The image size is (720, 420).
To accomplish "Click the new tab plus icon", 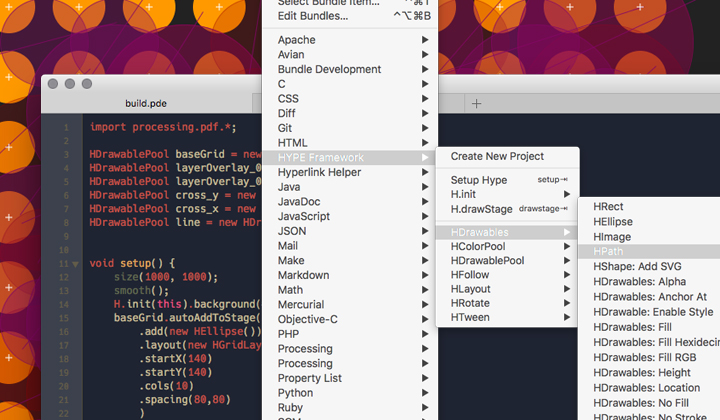I will [477, 103].
